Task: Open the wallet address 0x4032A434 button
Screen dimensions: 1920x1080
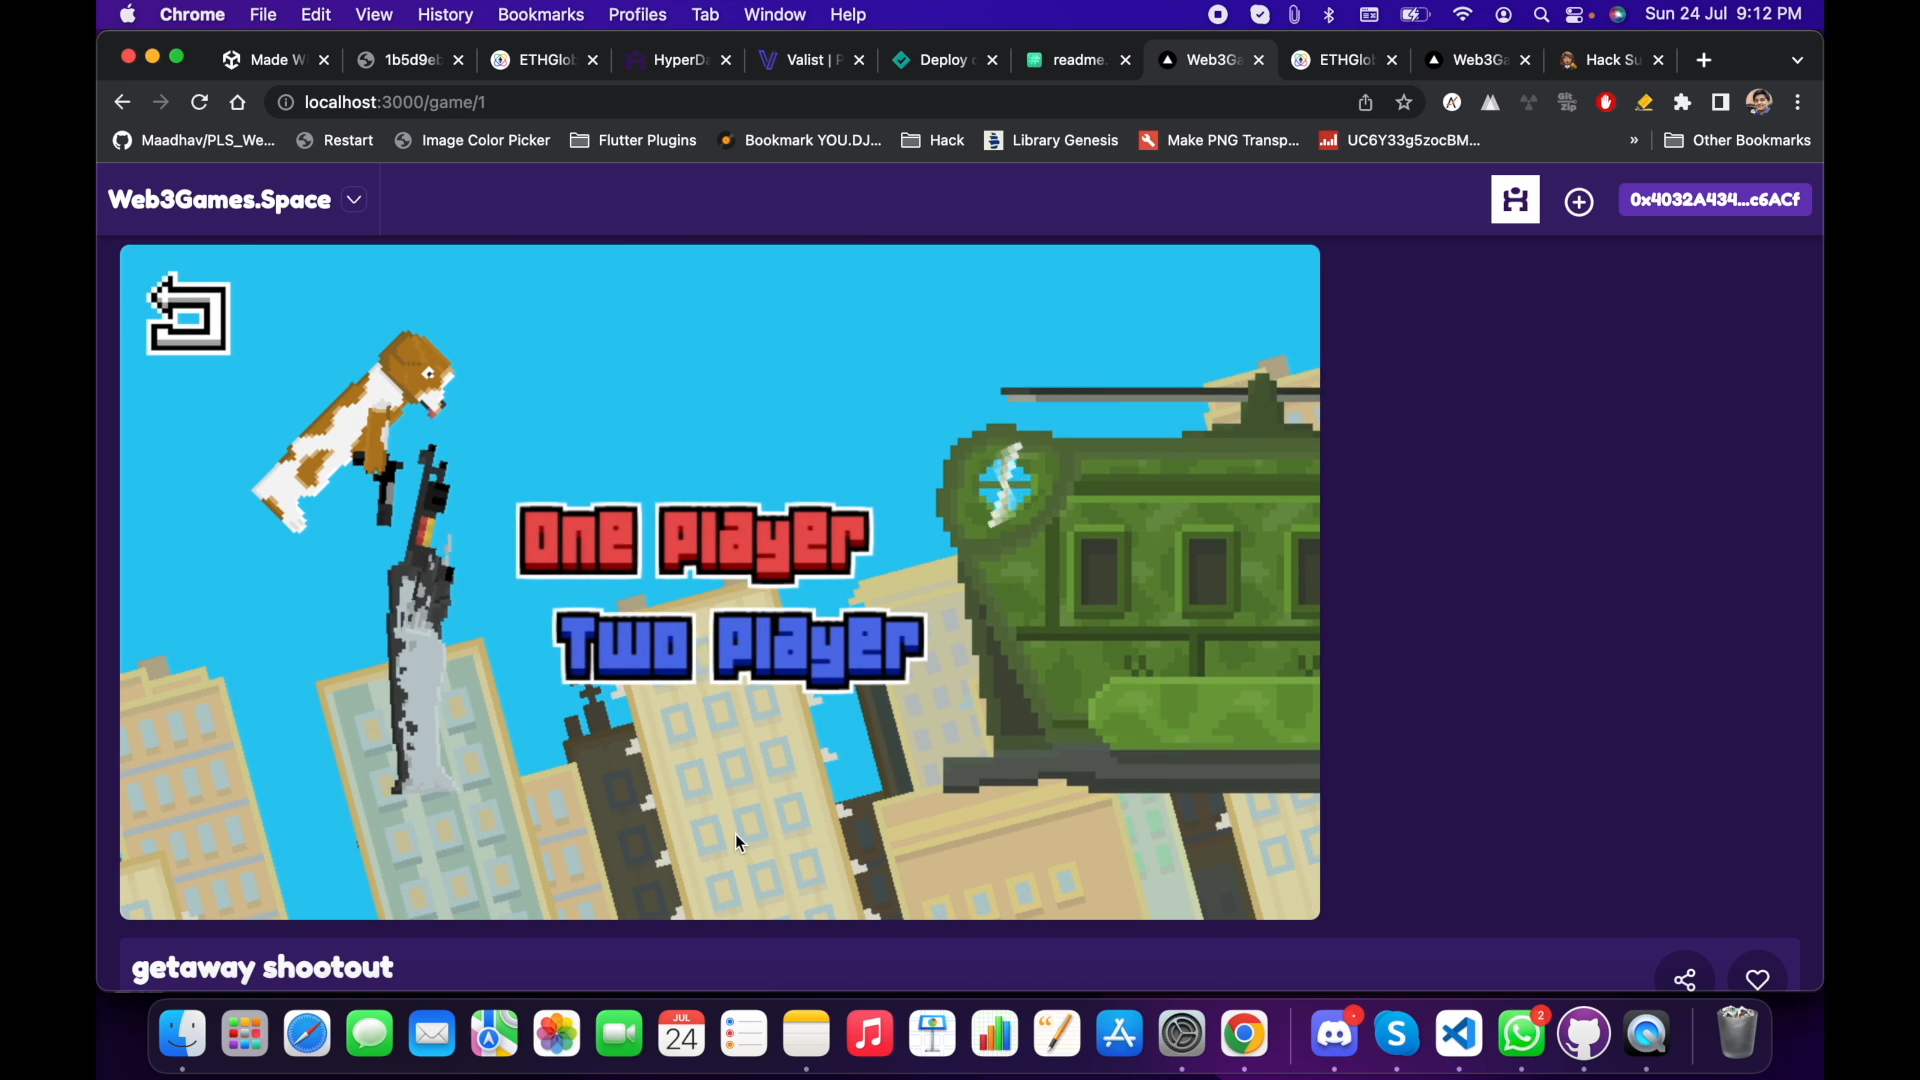Action: click(1715, 200)
